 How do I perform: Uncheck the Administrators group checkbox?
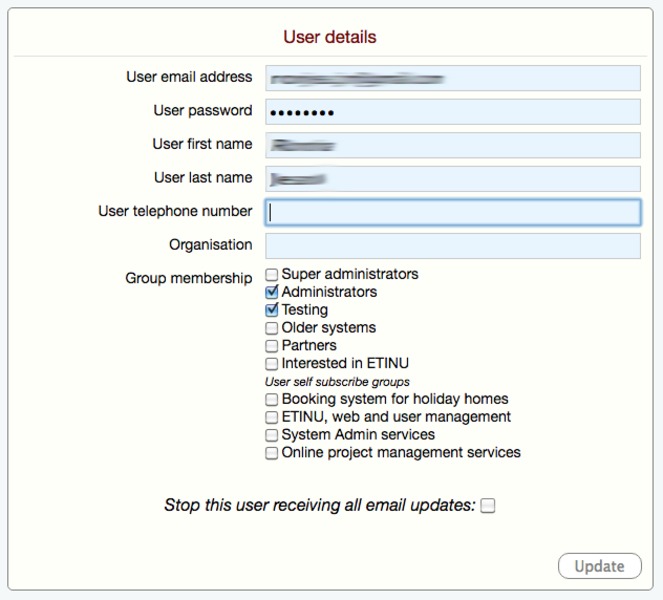pyautogui.click(x=272, y=293)
